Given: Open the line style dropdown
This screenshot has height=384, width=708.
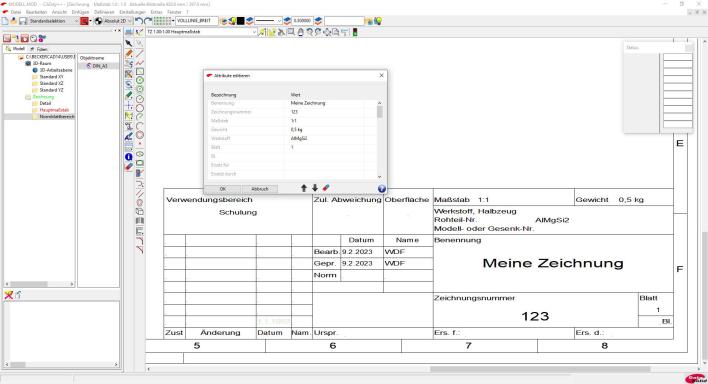Looking at the screenshot, I should click(x=268, y=21).
